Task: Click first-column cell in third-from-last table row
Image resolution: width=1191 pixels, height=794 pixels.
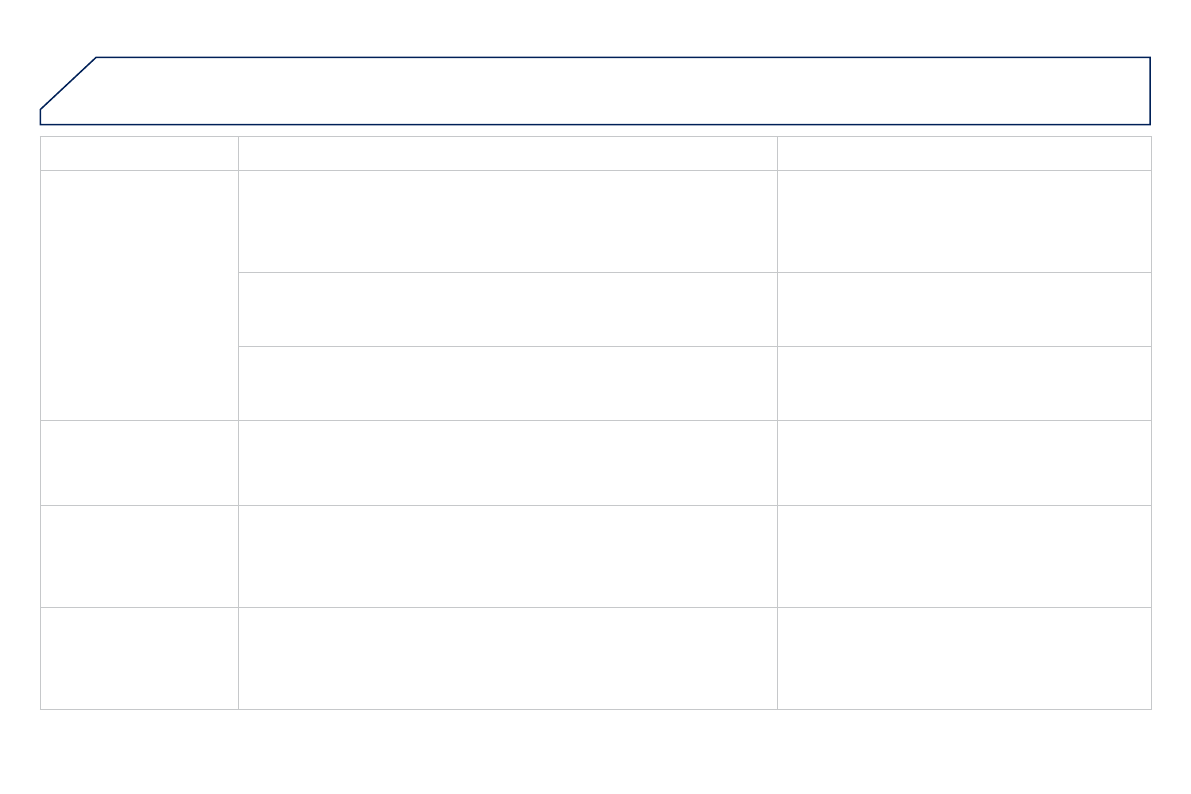Action: point(139,462)
